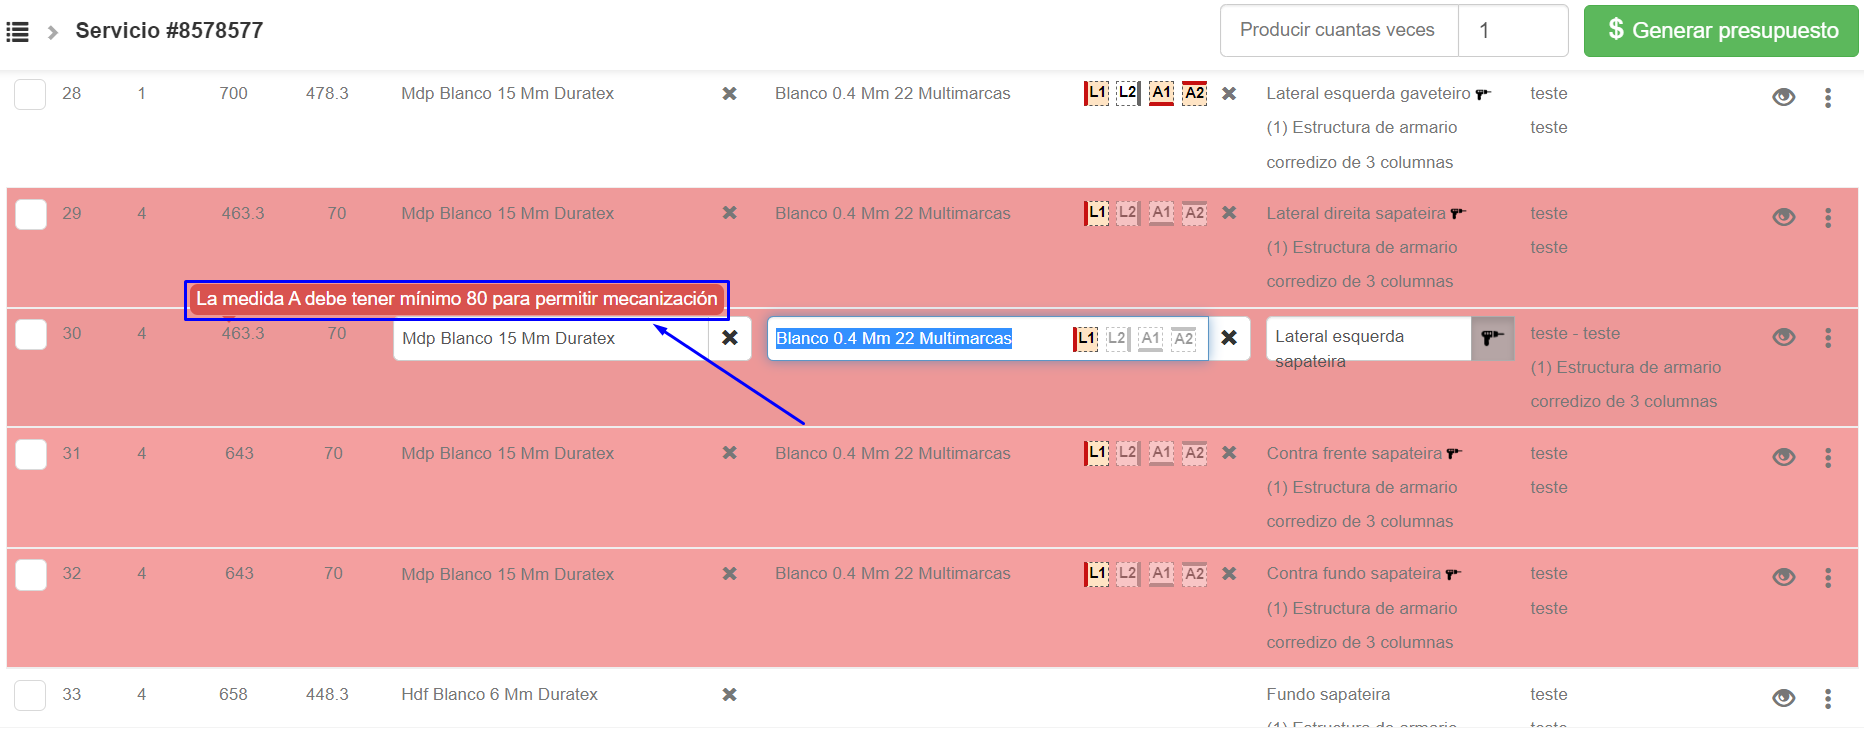Image resolution: width=1864 pixels, height=734 pixels.
Task: Remove material Hdf Blanco in row 33
Action: click(730, 695)
